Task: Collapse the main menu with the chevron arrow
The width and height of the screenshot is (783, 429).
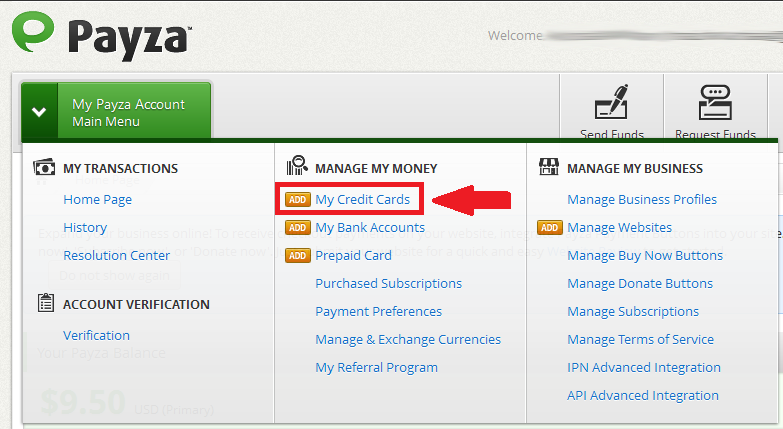Action: point(39,111)
